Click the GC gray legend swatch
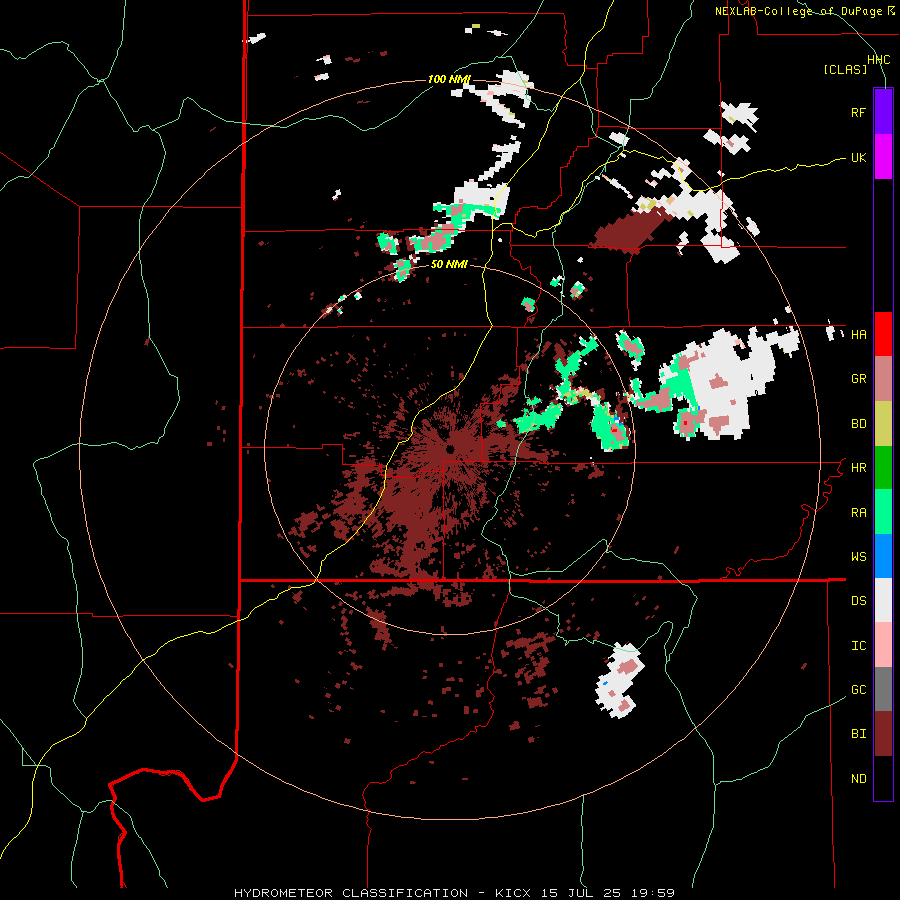The width and height of the screenshot is (900, 900). (x=883, y=689)
